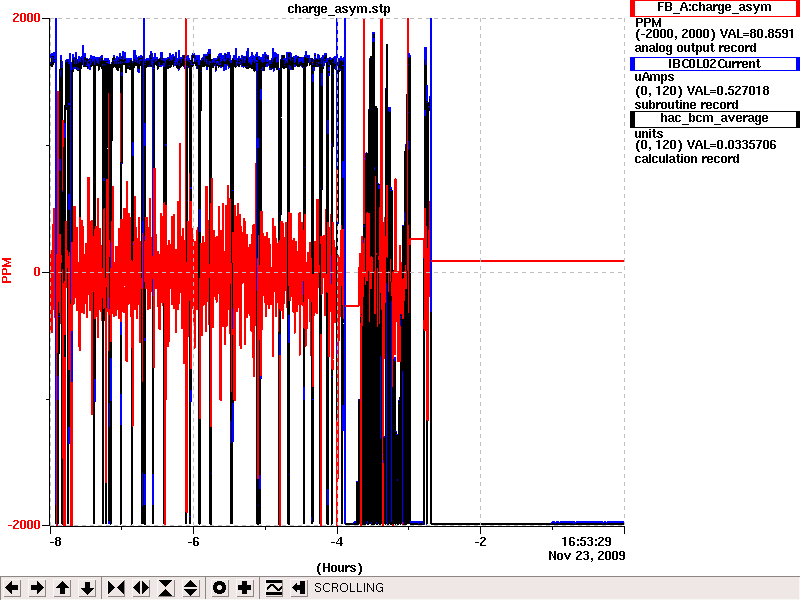
Task: Click the zoom in horizontally icon
Action: point(116,588)
